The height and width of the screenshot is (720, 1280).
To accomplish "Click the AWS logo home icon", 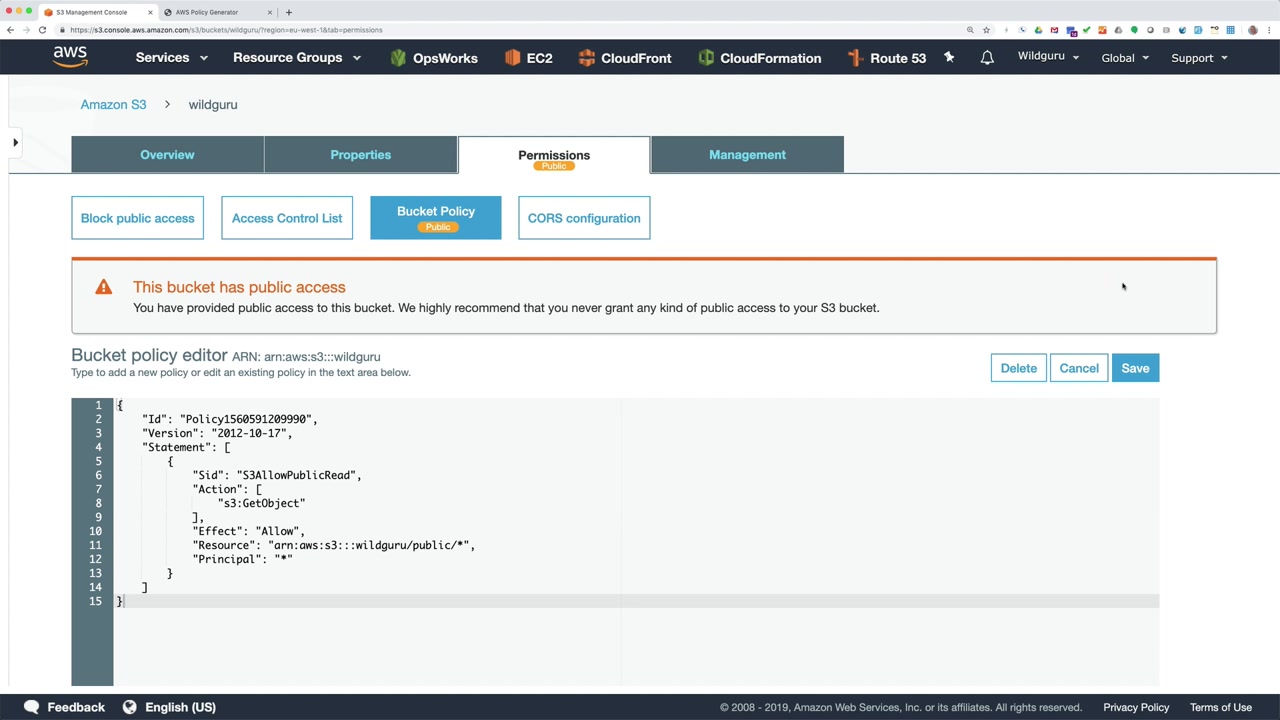I will tap(70, 57).
